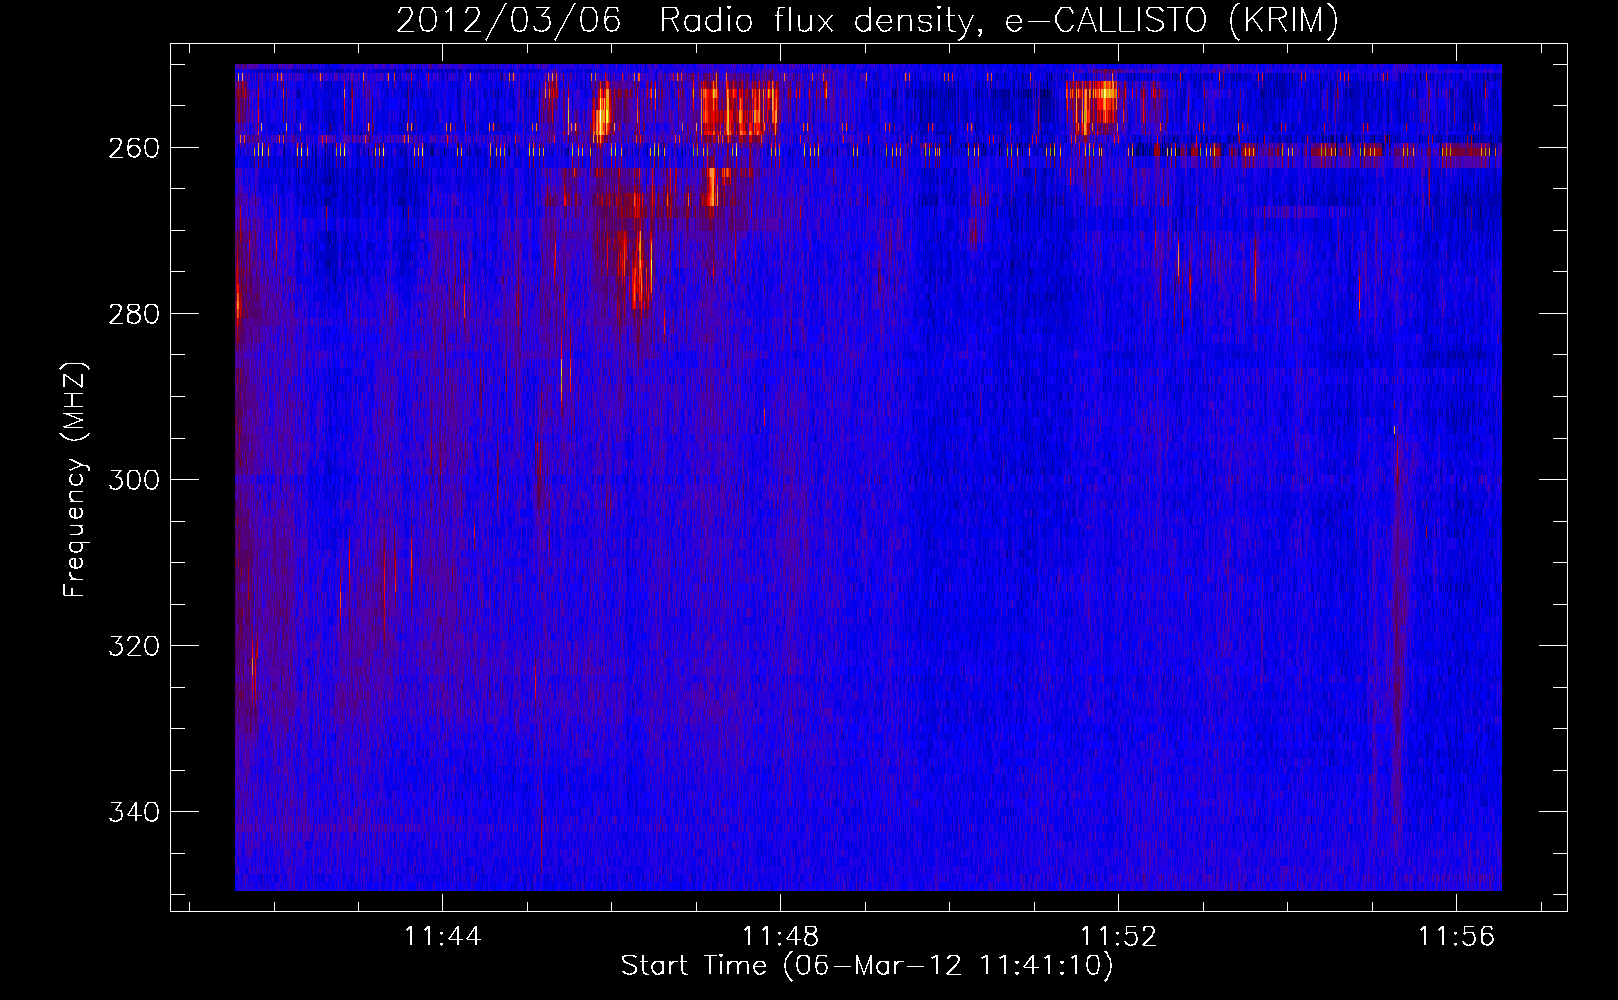Click the 'Start Time (06-Mar-12 11:41:10)' x-axis label
Viewport: 1618px width, 1000px height.
click(x=867, y=966)
